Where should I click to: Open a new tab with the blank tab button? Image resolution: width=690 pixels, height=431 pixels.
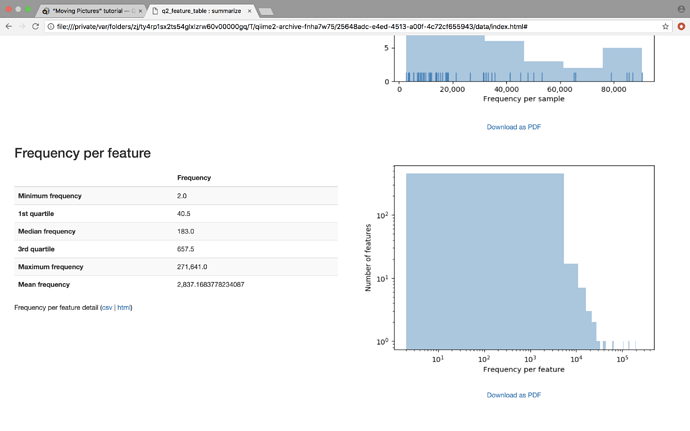pyautogui.click(x=266, y=11)
